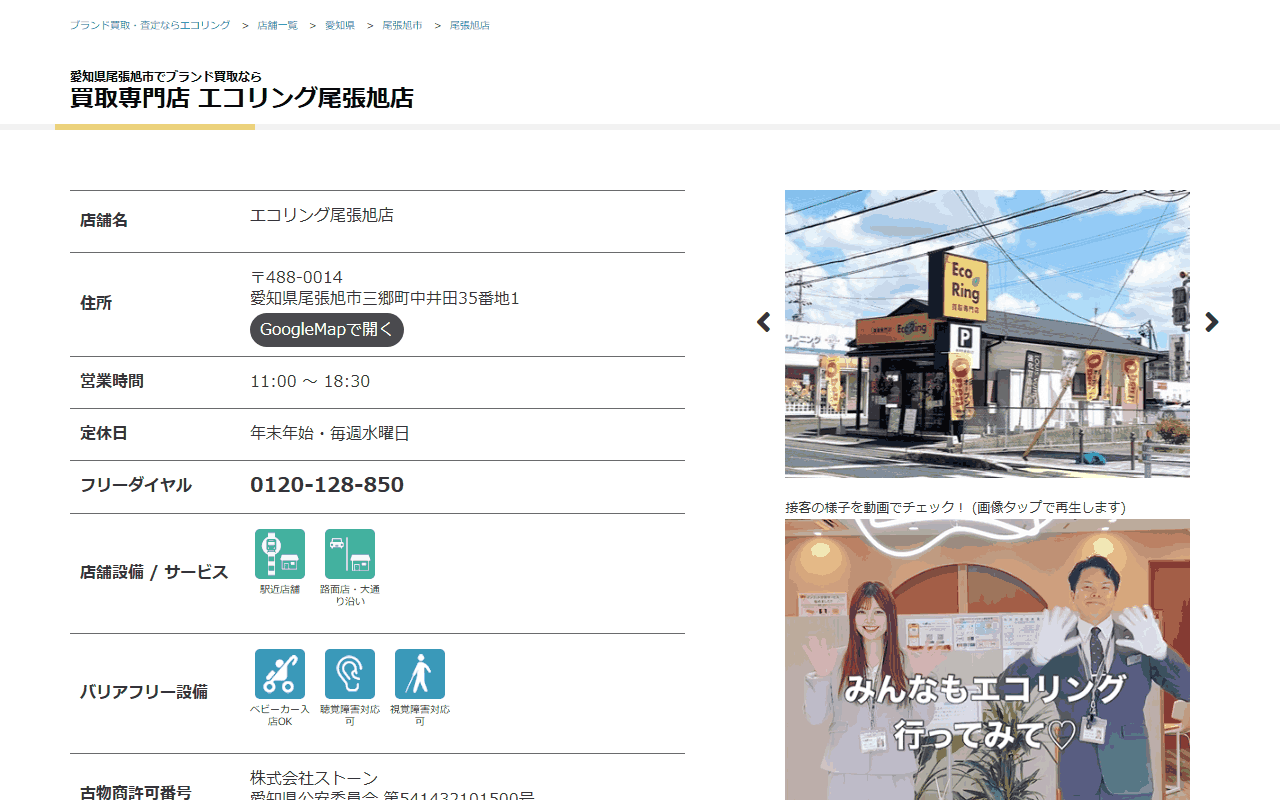Click the business hours 11:00 〜 18:30
Viewport: 1280px width, 800px height.
click(x=310, y=381)
